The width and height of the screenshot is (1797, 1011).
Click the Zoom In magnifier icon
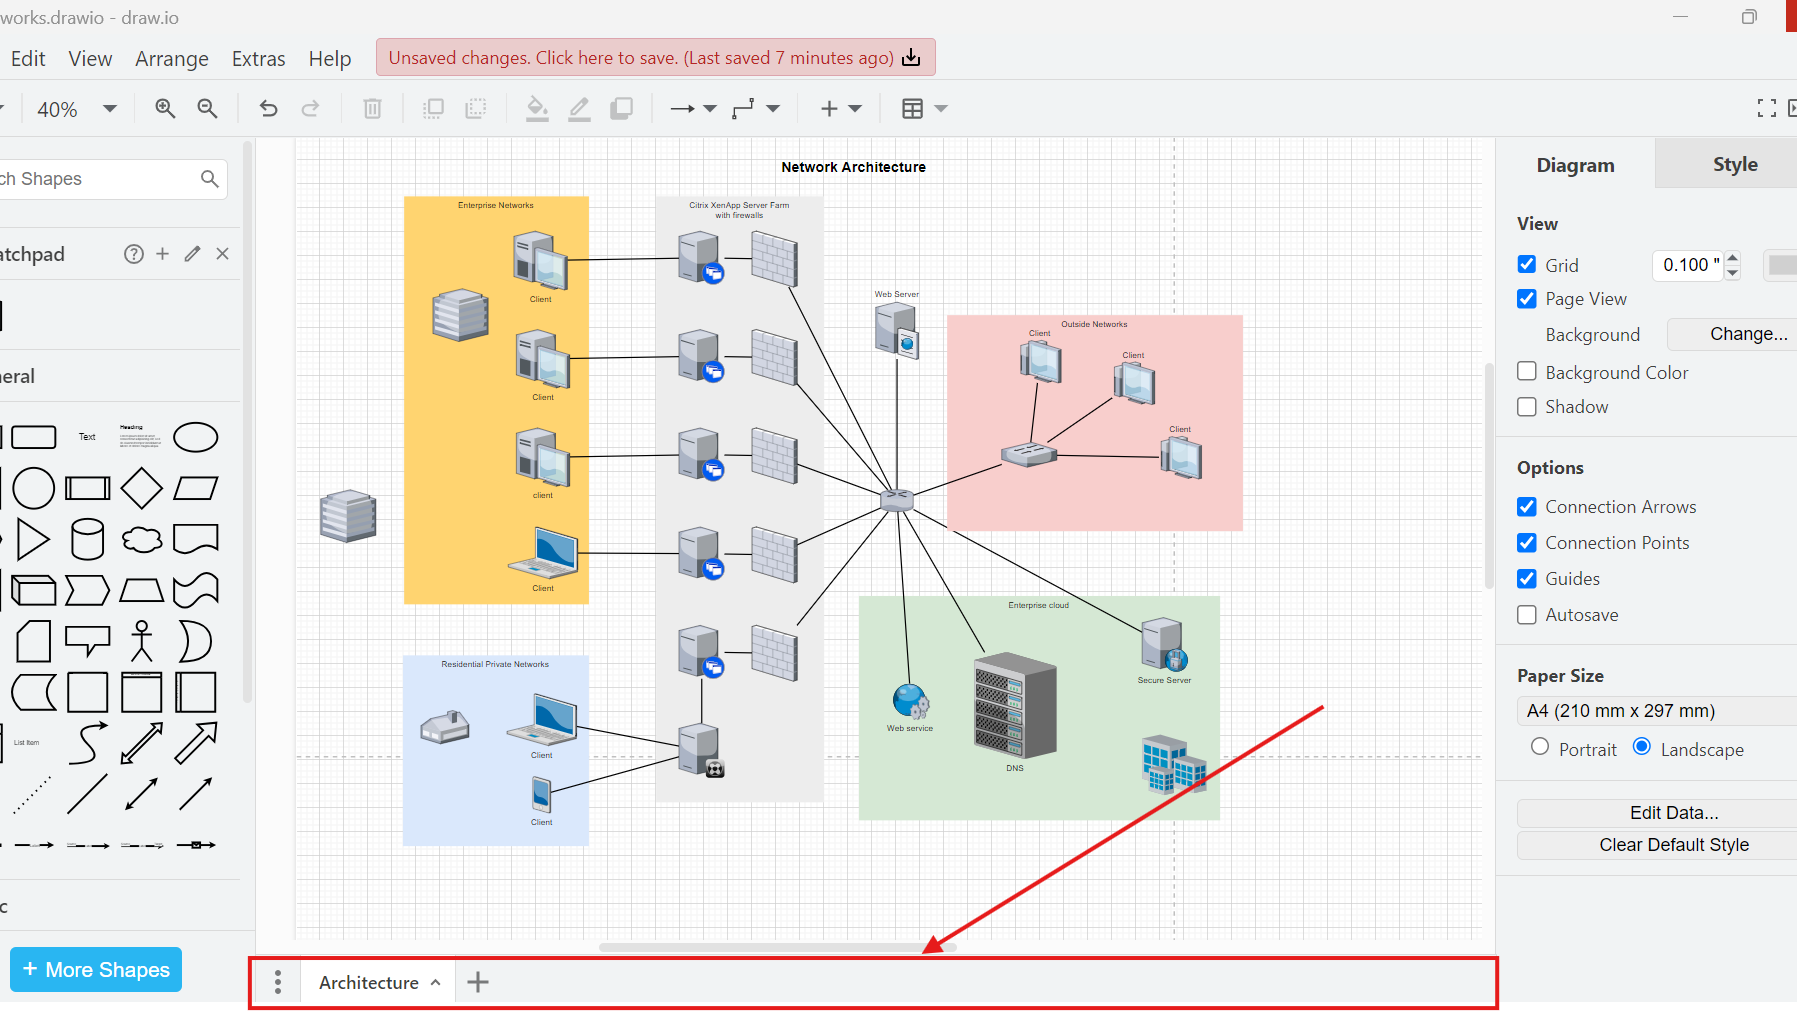(x=165, y=108)
